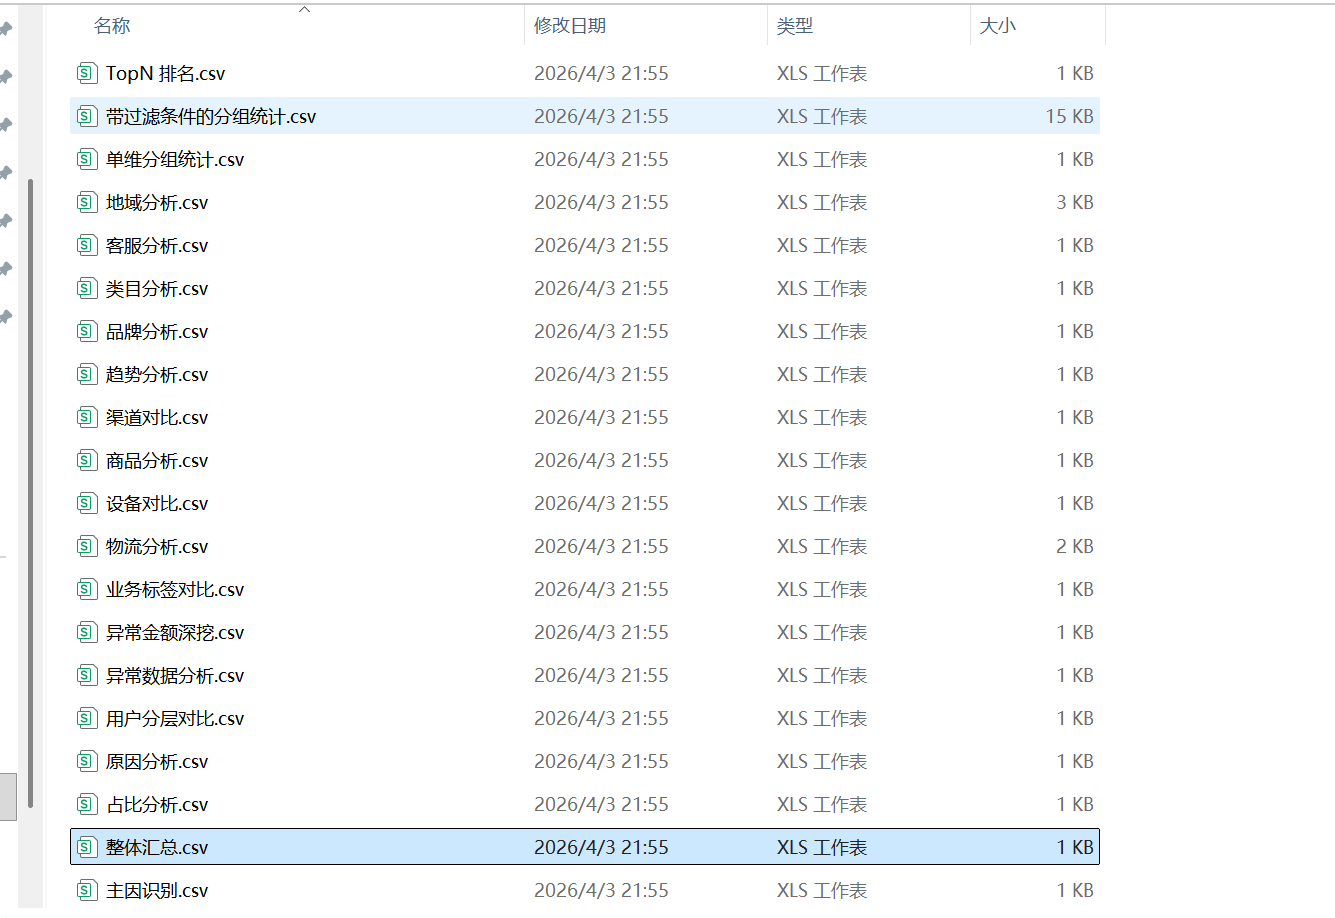Click the 趋势分析.csv spreadsheet icon

click(x=88, y=374)
